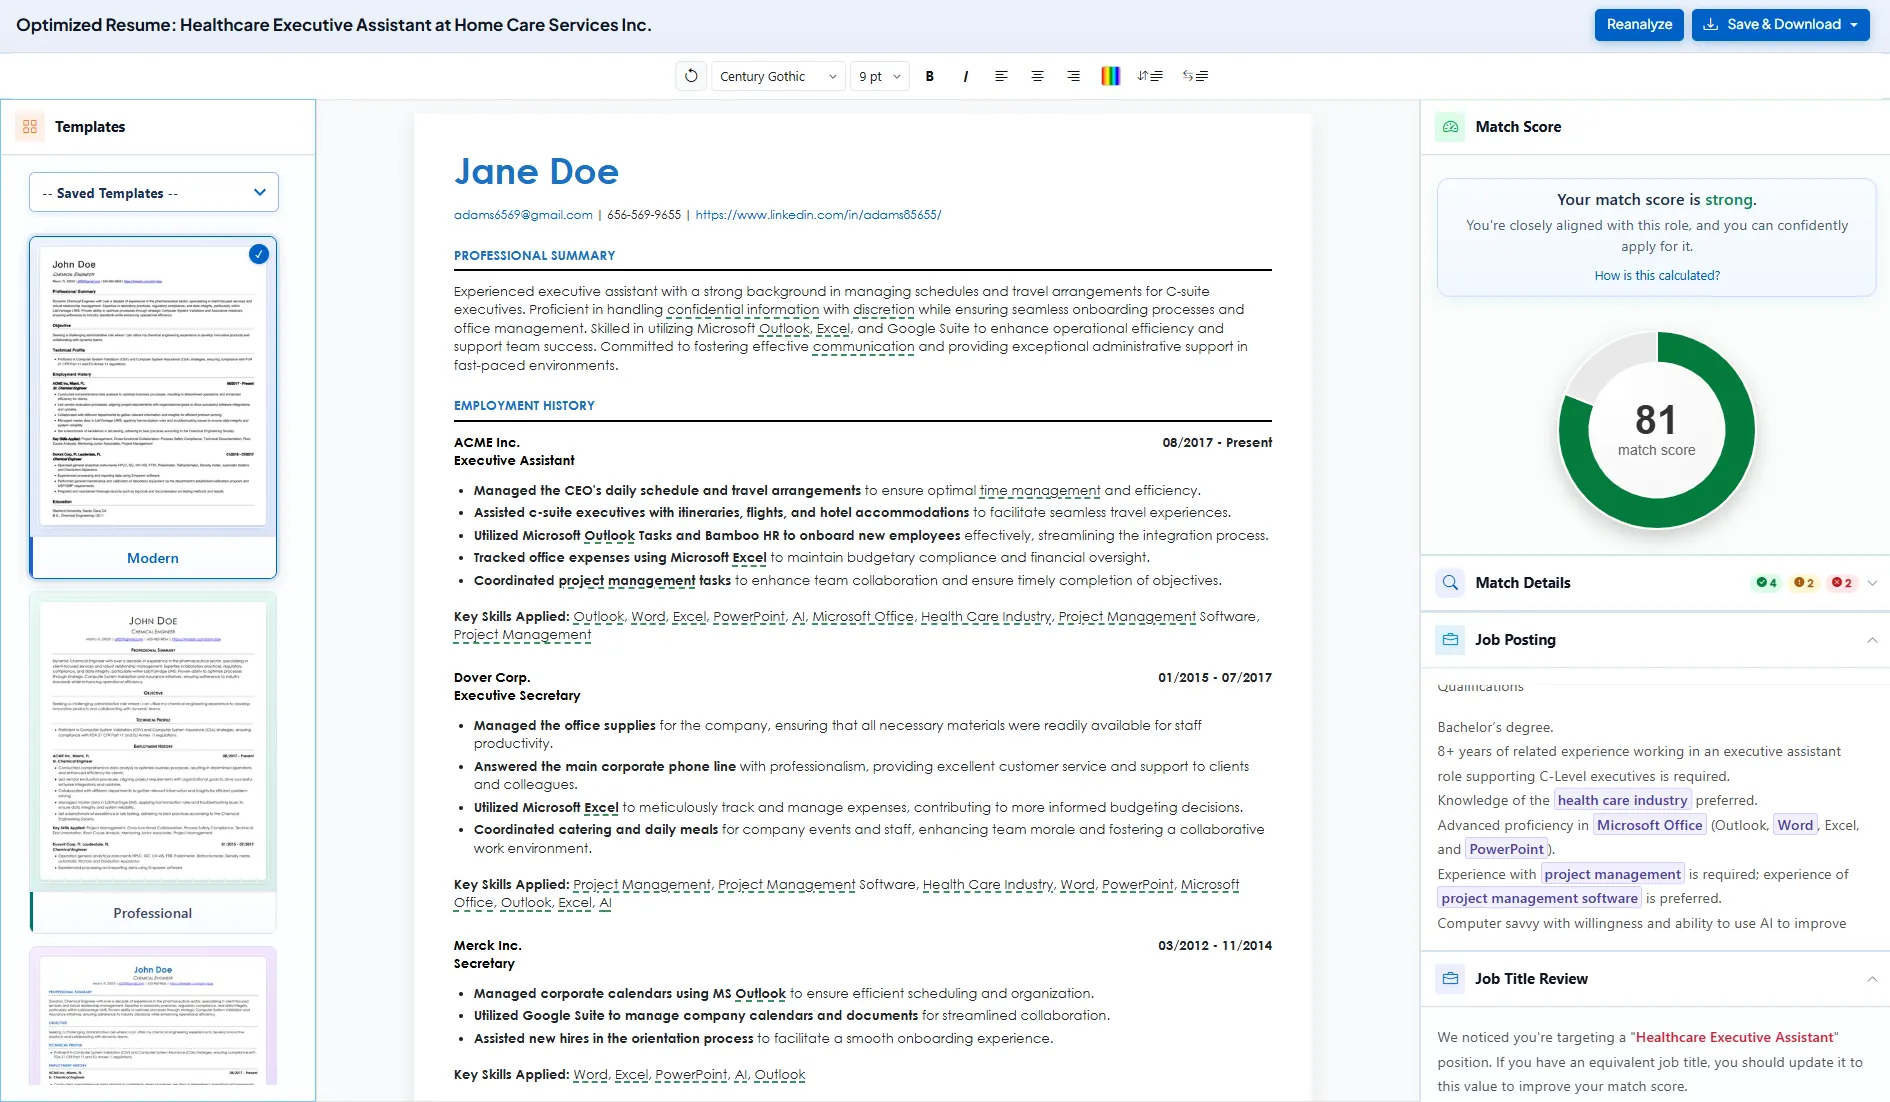Screen dimensions: 1890x1102
Task: Expand the Match Details section
Action: (1872, 583)
